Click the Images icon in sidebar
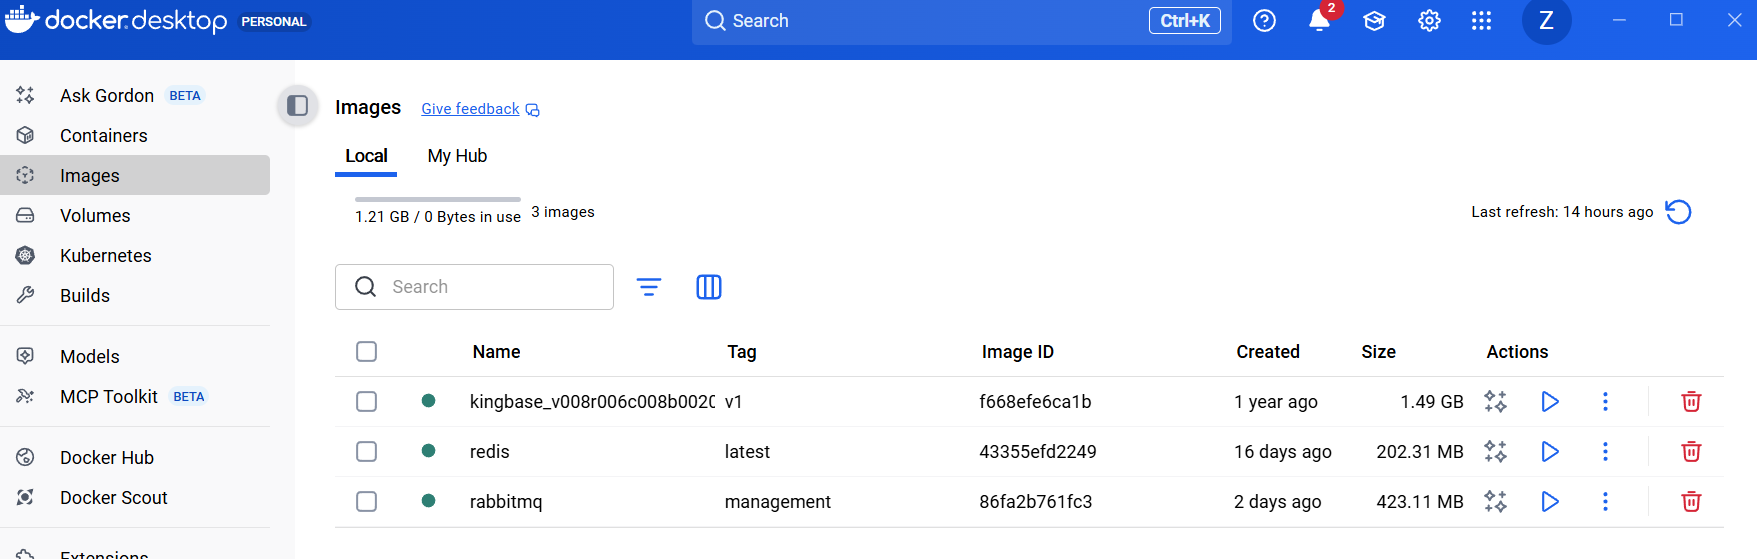The height and width of the screenshot is (559, 1757). point(25,175)
